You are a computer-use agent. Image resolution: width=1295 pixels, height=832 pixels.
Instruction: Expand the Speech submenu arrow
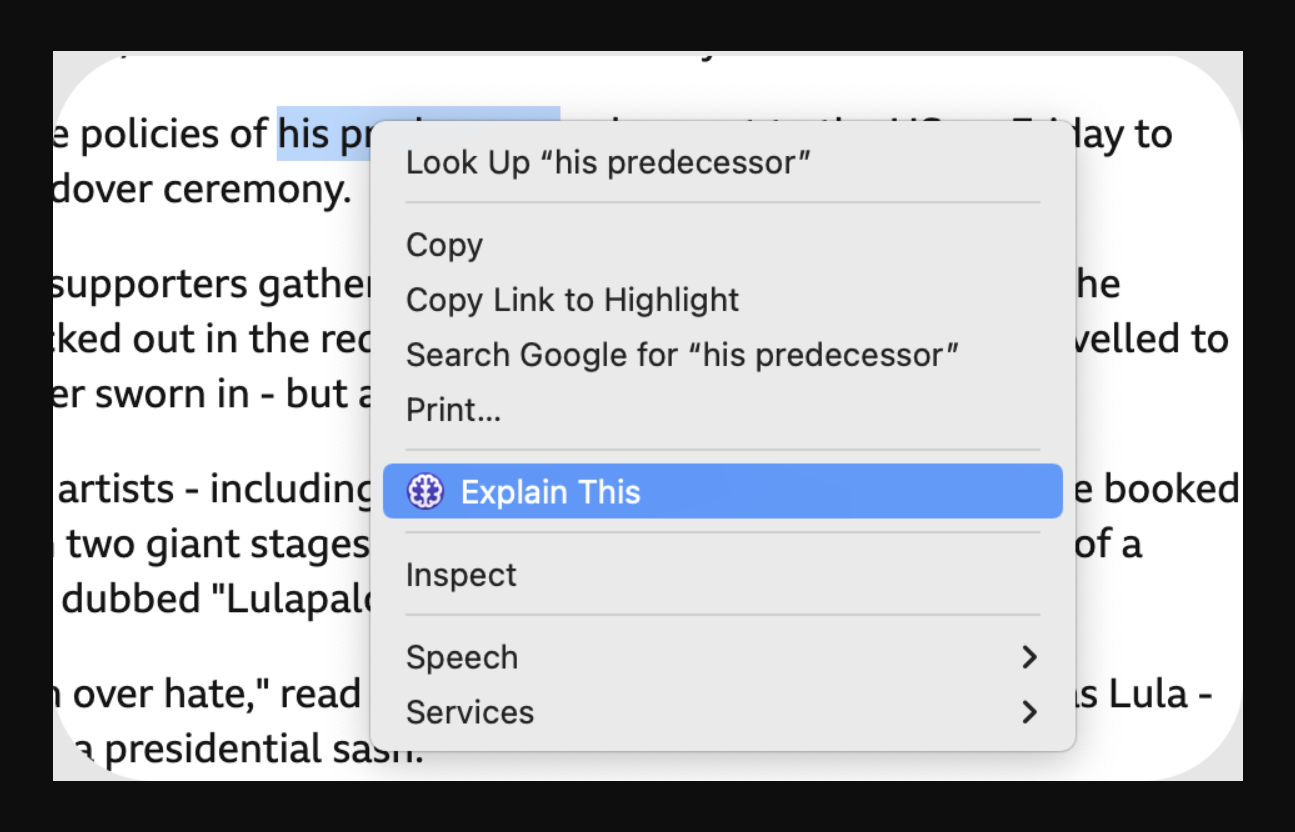pos(1028,657)
